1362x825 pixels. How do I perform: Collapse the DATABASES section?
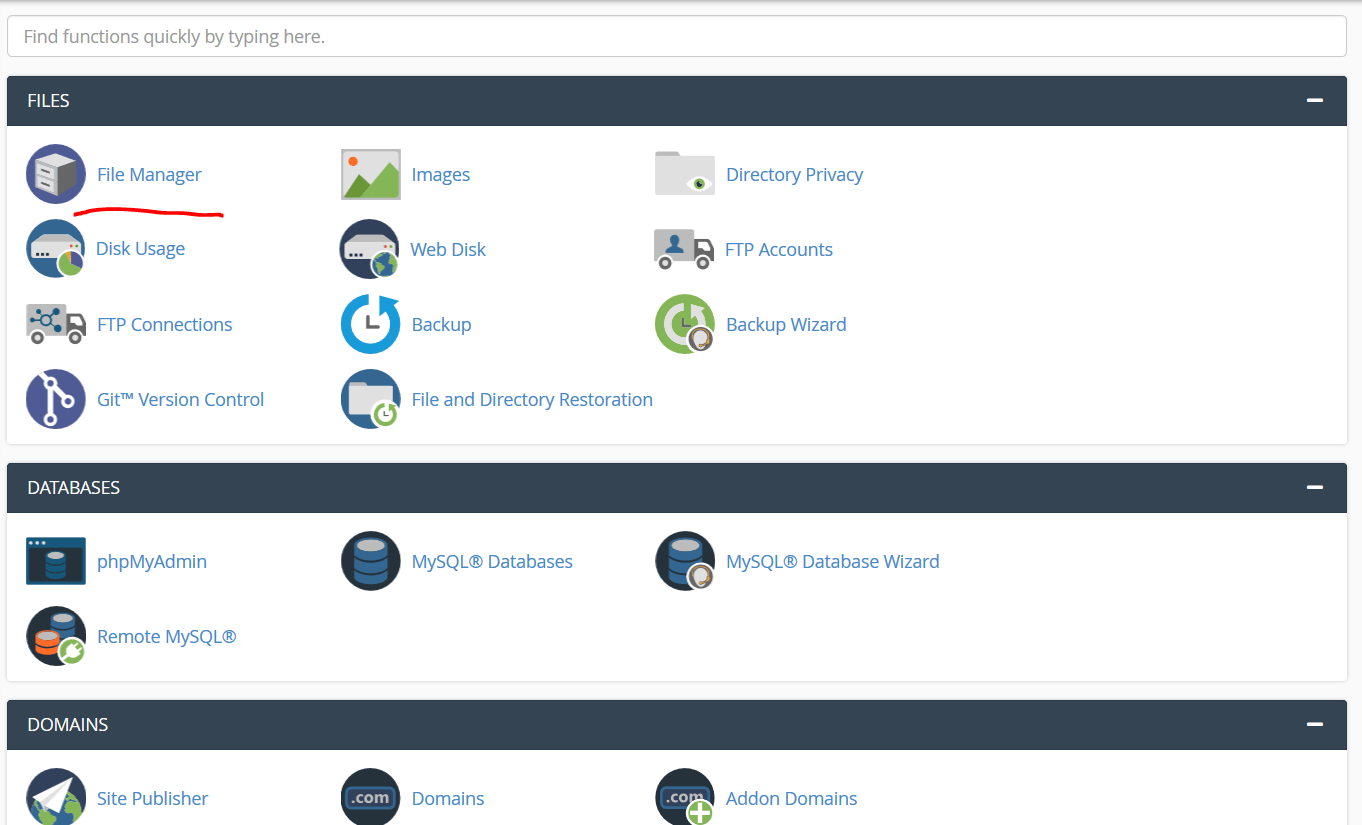tap(1315, 488)
